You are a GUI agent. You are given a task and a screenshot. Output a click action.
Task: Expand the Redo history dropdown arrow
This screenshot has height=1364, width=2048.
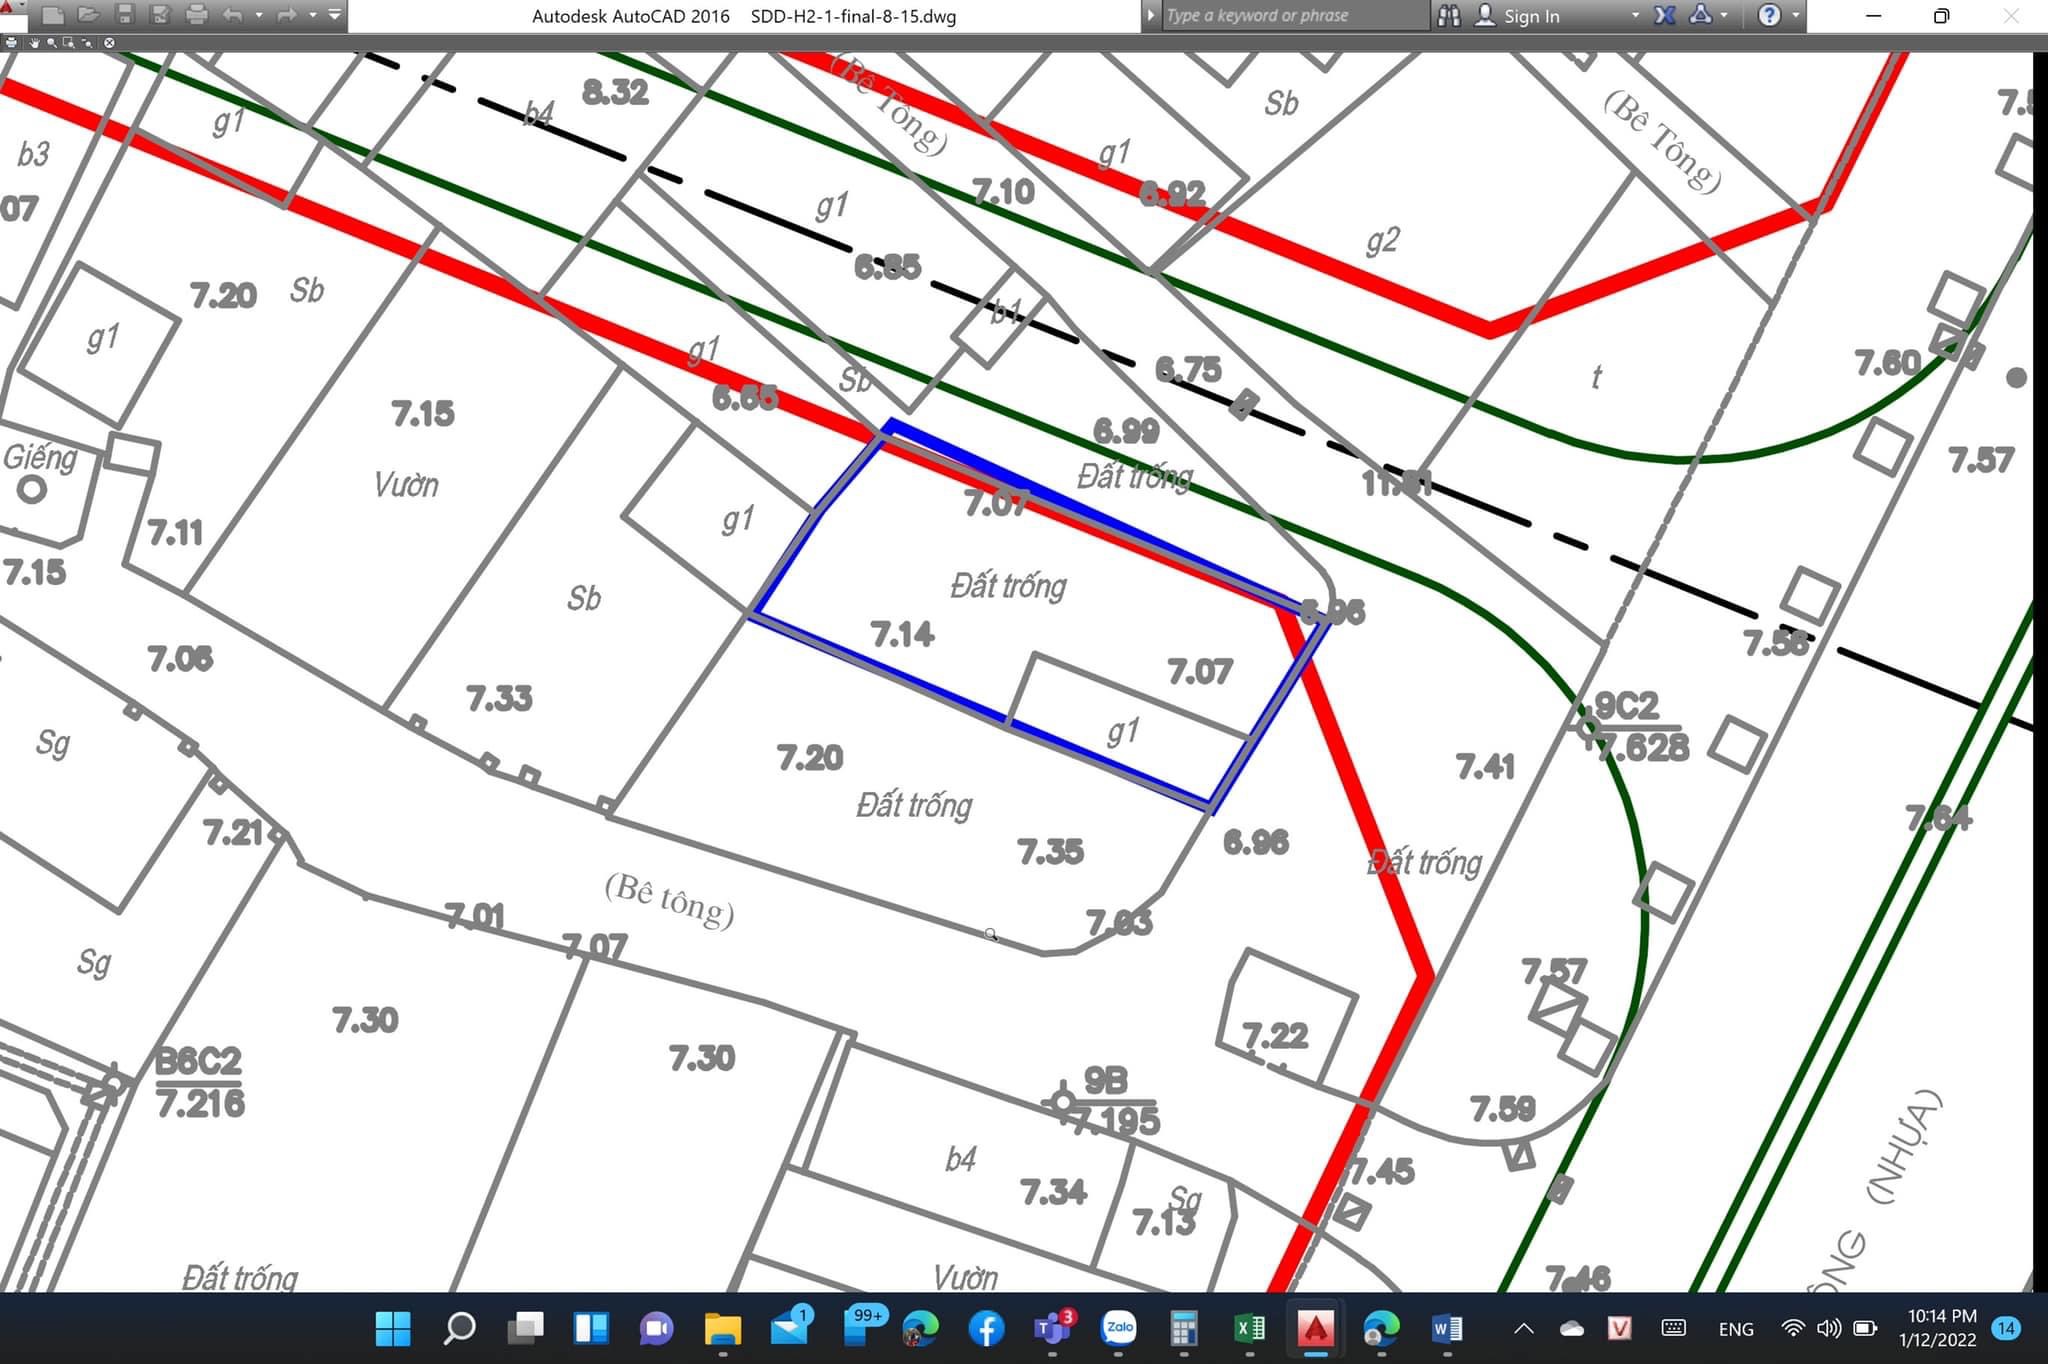tap(313, 15)
